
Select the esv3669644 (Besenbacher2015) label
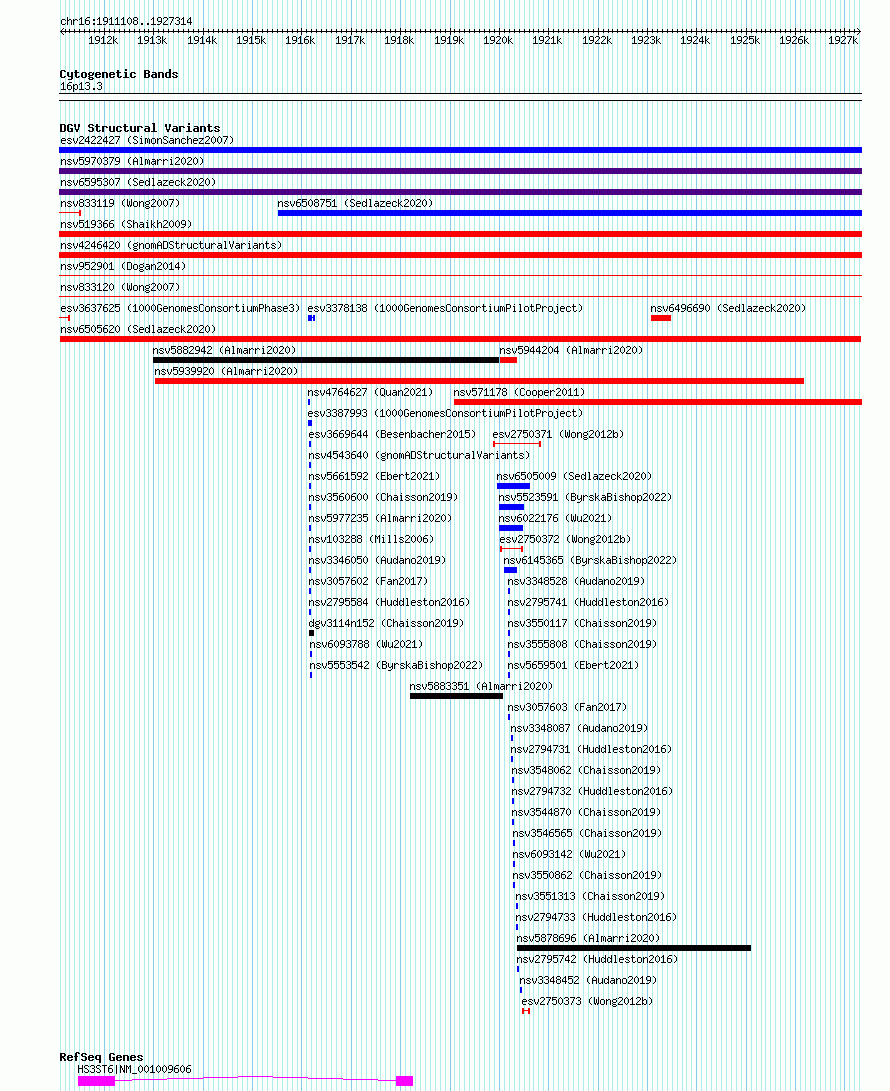click(x=392, y=434)
